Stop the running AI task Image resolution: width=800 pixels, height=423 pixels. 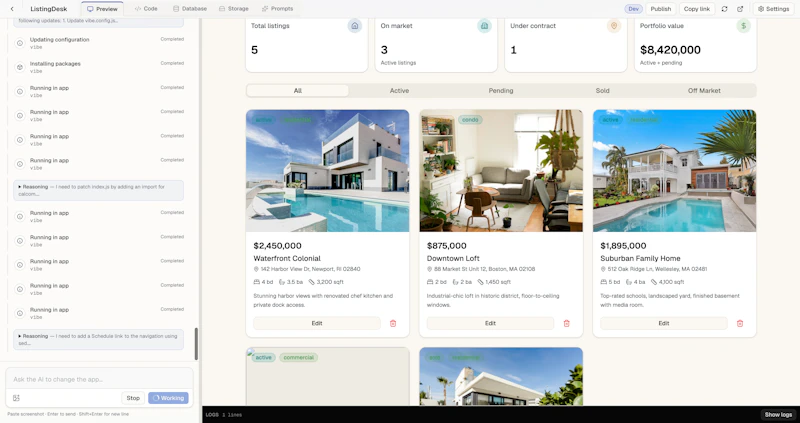[x=133, y=398]
